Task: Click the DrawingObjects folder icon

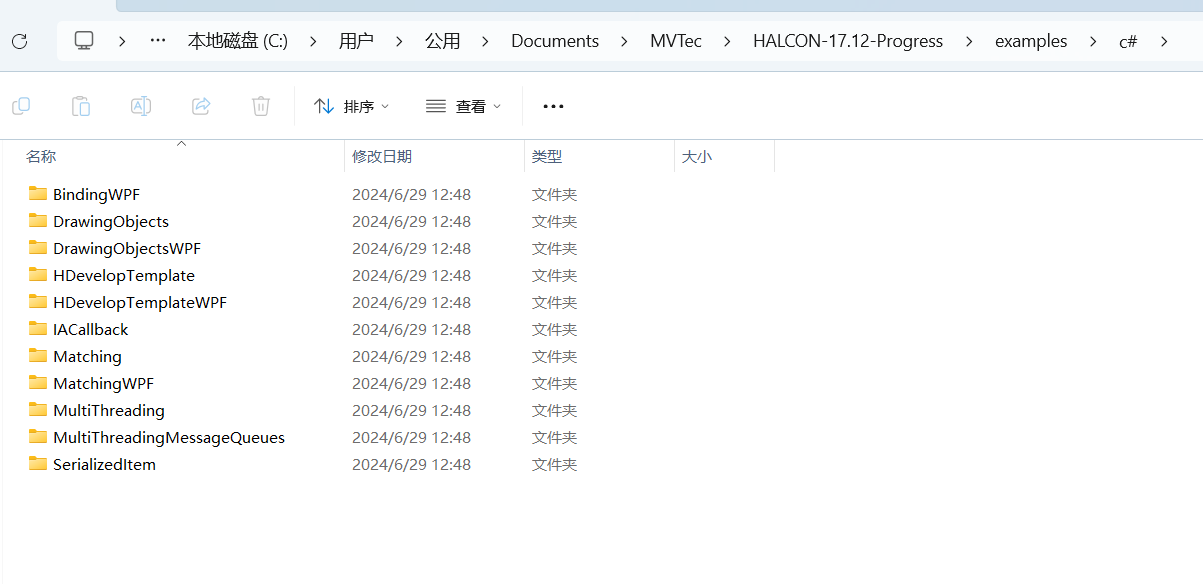Action: (x=38, y=220)
